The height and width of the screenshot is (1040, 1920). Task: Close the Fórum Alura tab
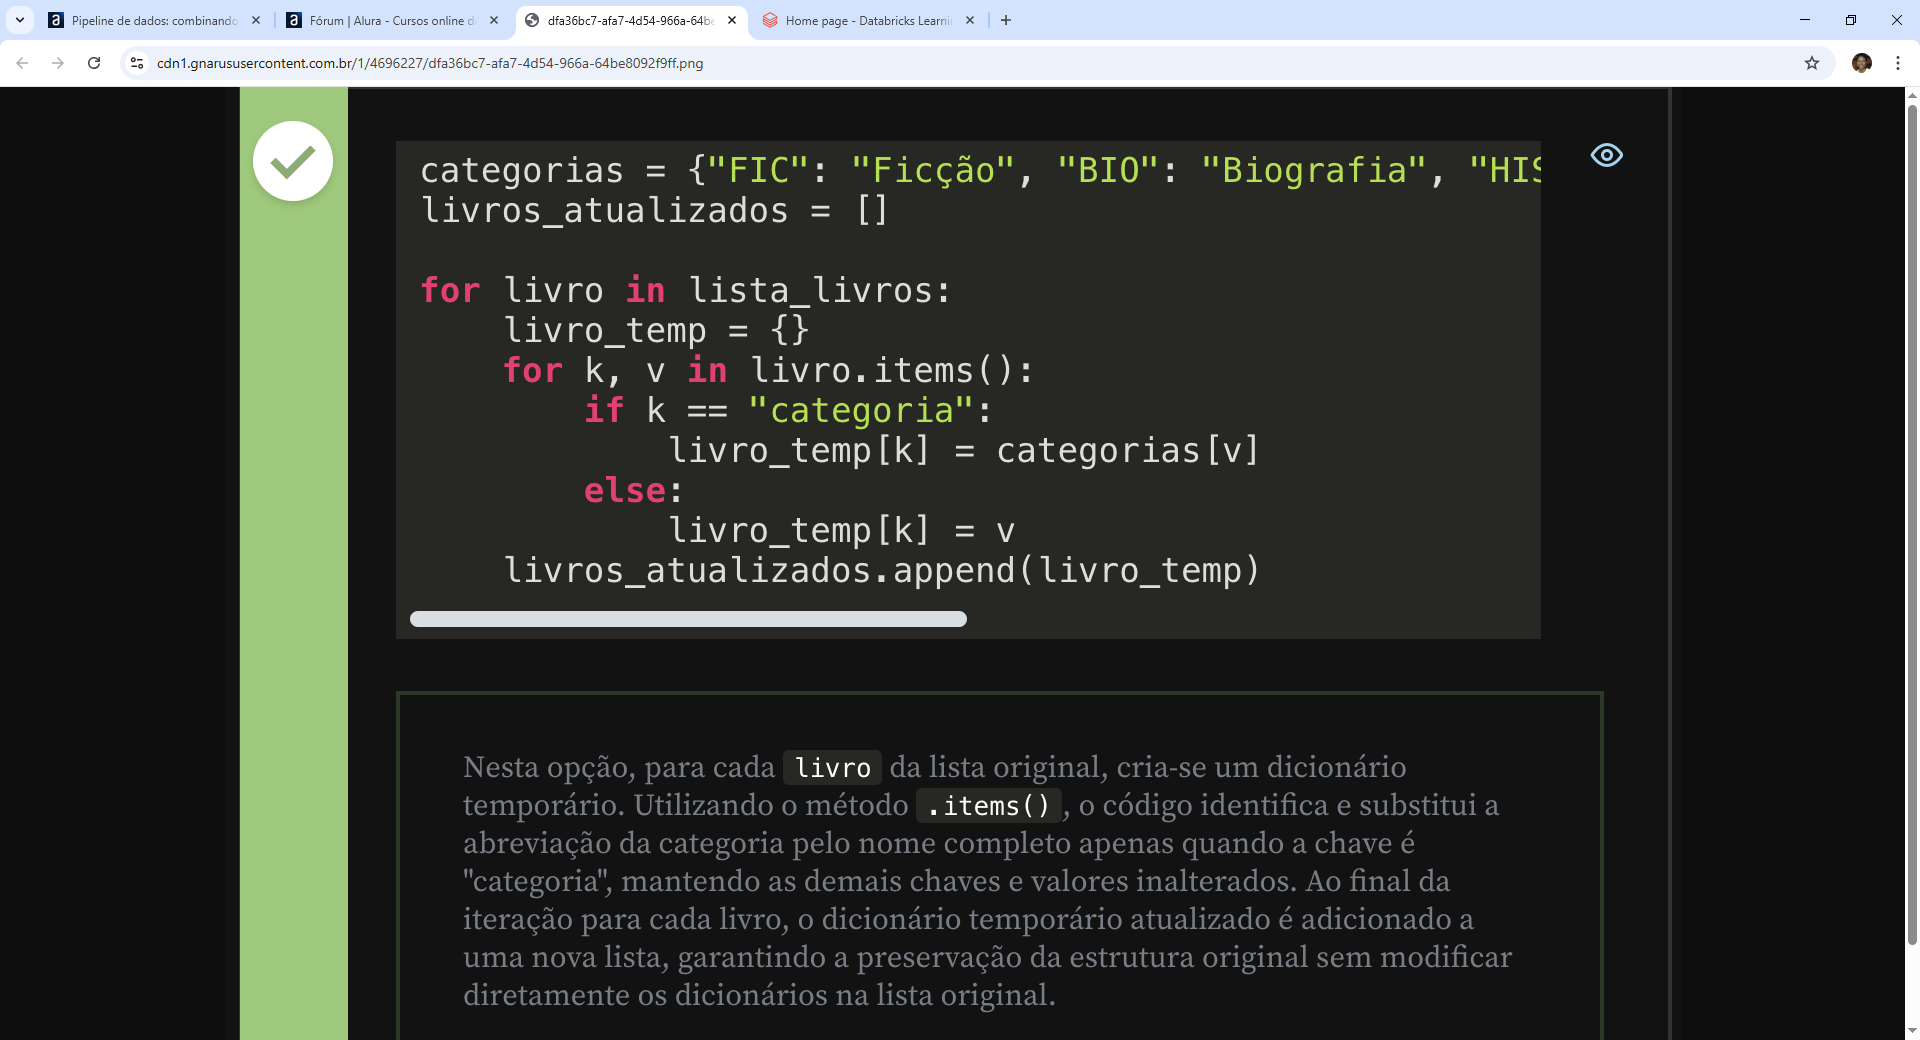click(x=494, y=20)
